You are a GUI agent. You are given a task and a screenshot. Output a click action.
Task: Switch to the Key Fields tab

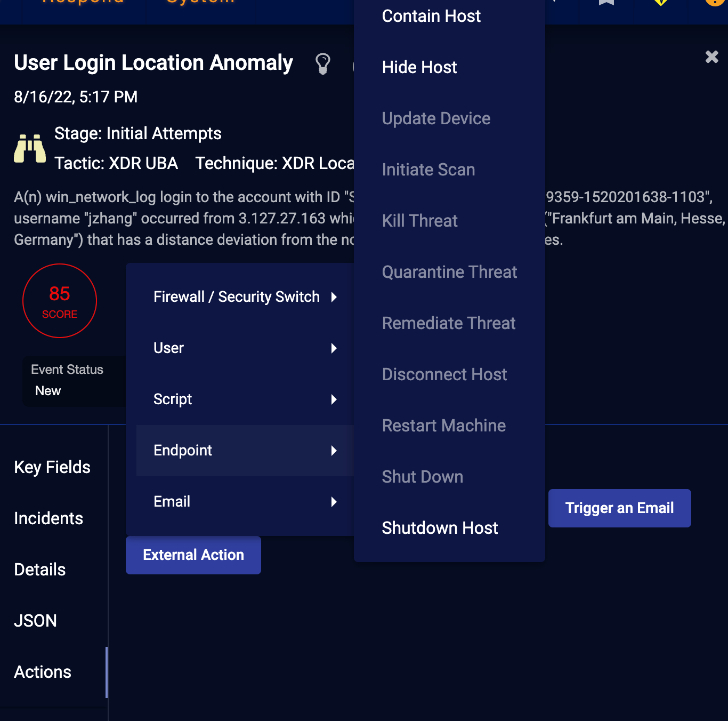[52, 467]
